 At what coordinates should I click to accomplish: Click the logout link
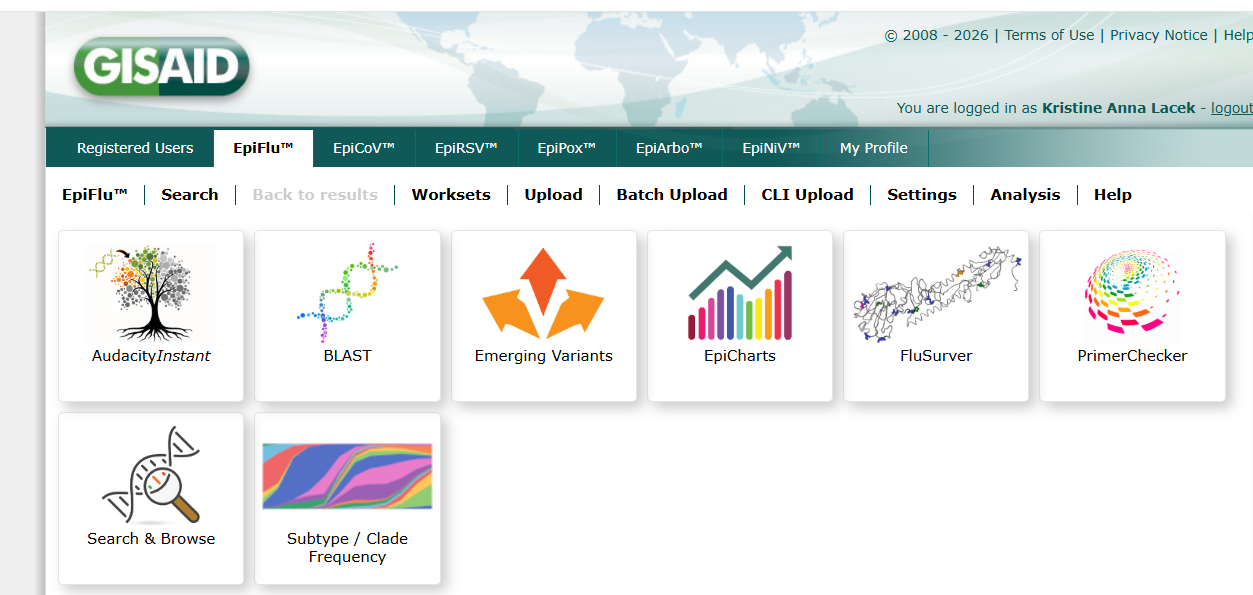[x=1231, y=107]
